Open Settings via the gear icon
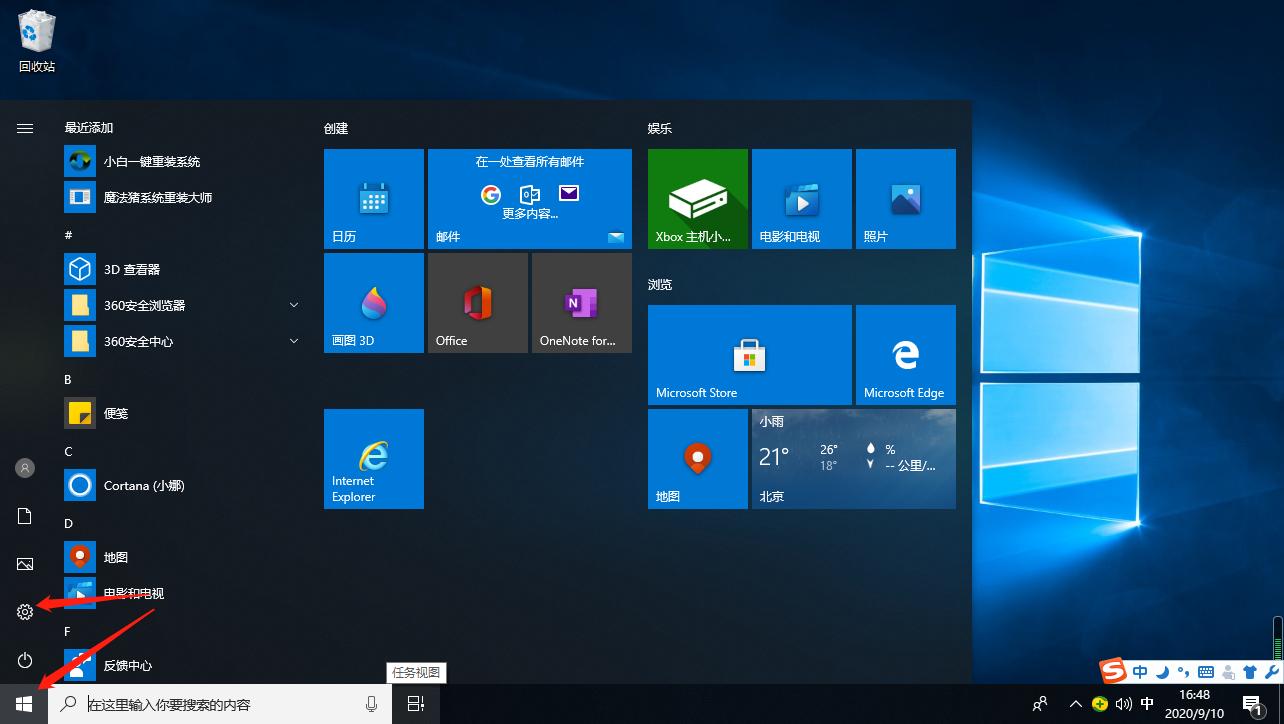 click(x=24, y=611)
